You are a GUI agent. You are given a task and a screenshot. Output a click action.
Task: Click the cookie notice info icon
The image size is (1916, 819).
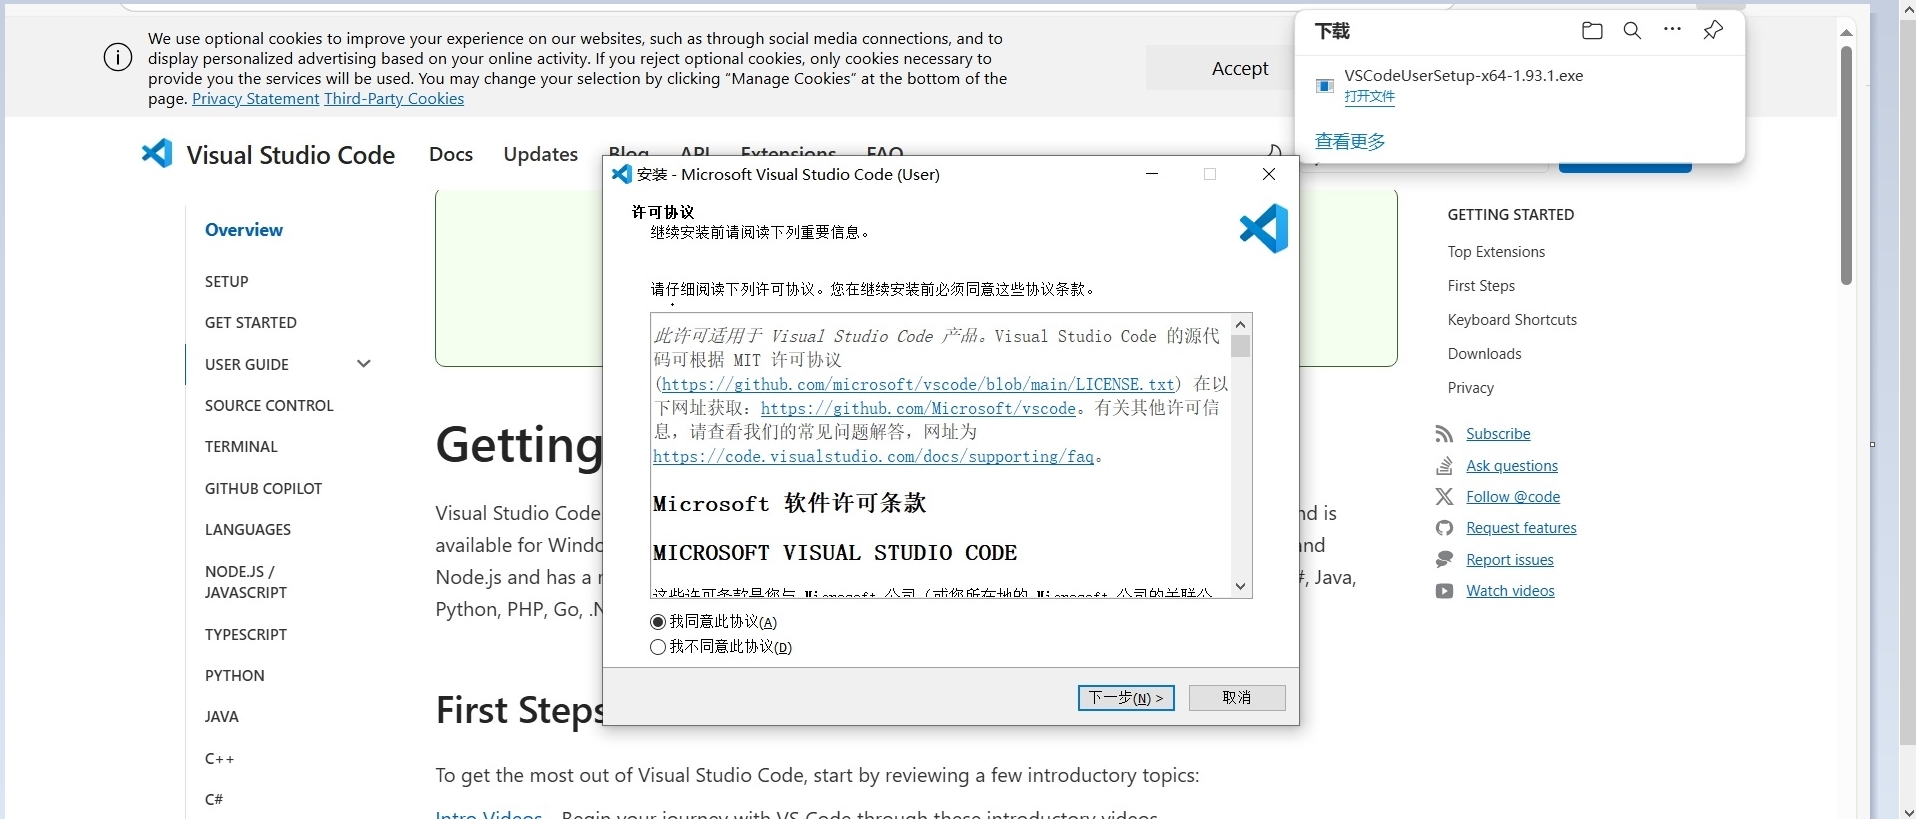pos(118,58)
